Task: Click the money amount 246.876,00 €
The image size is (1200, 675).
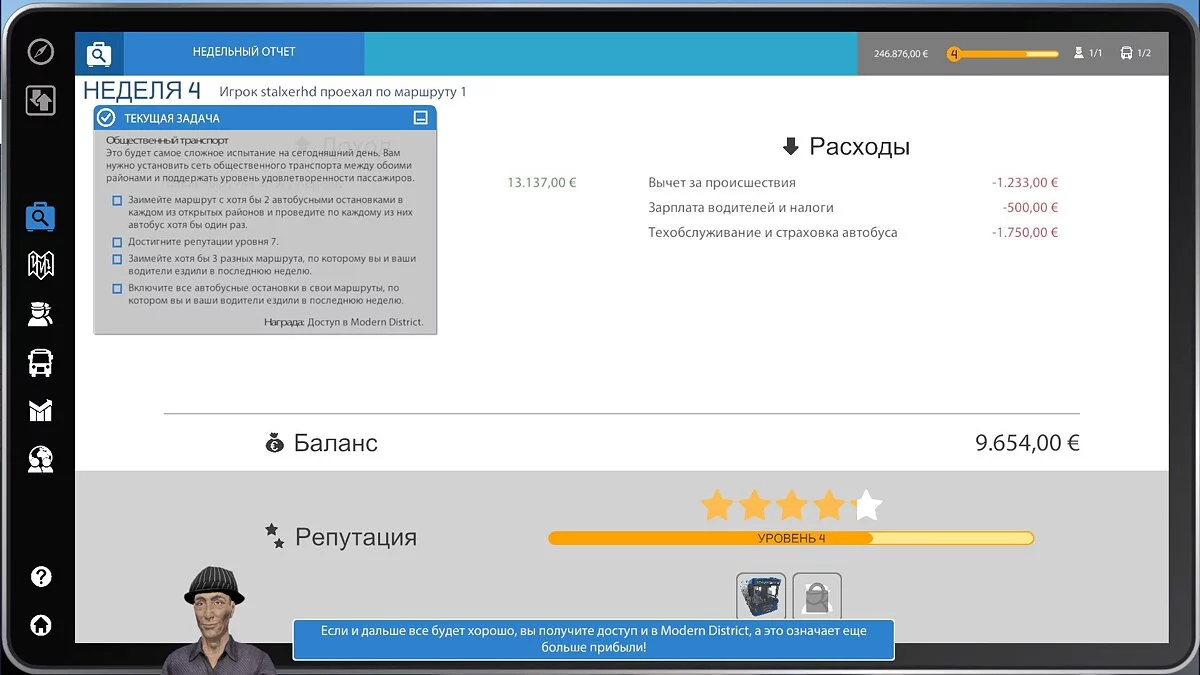Action: tap(901, 54)
